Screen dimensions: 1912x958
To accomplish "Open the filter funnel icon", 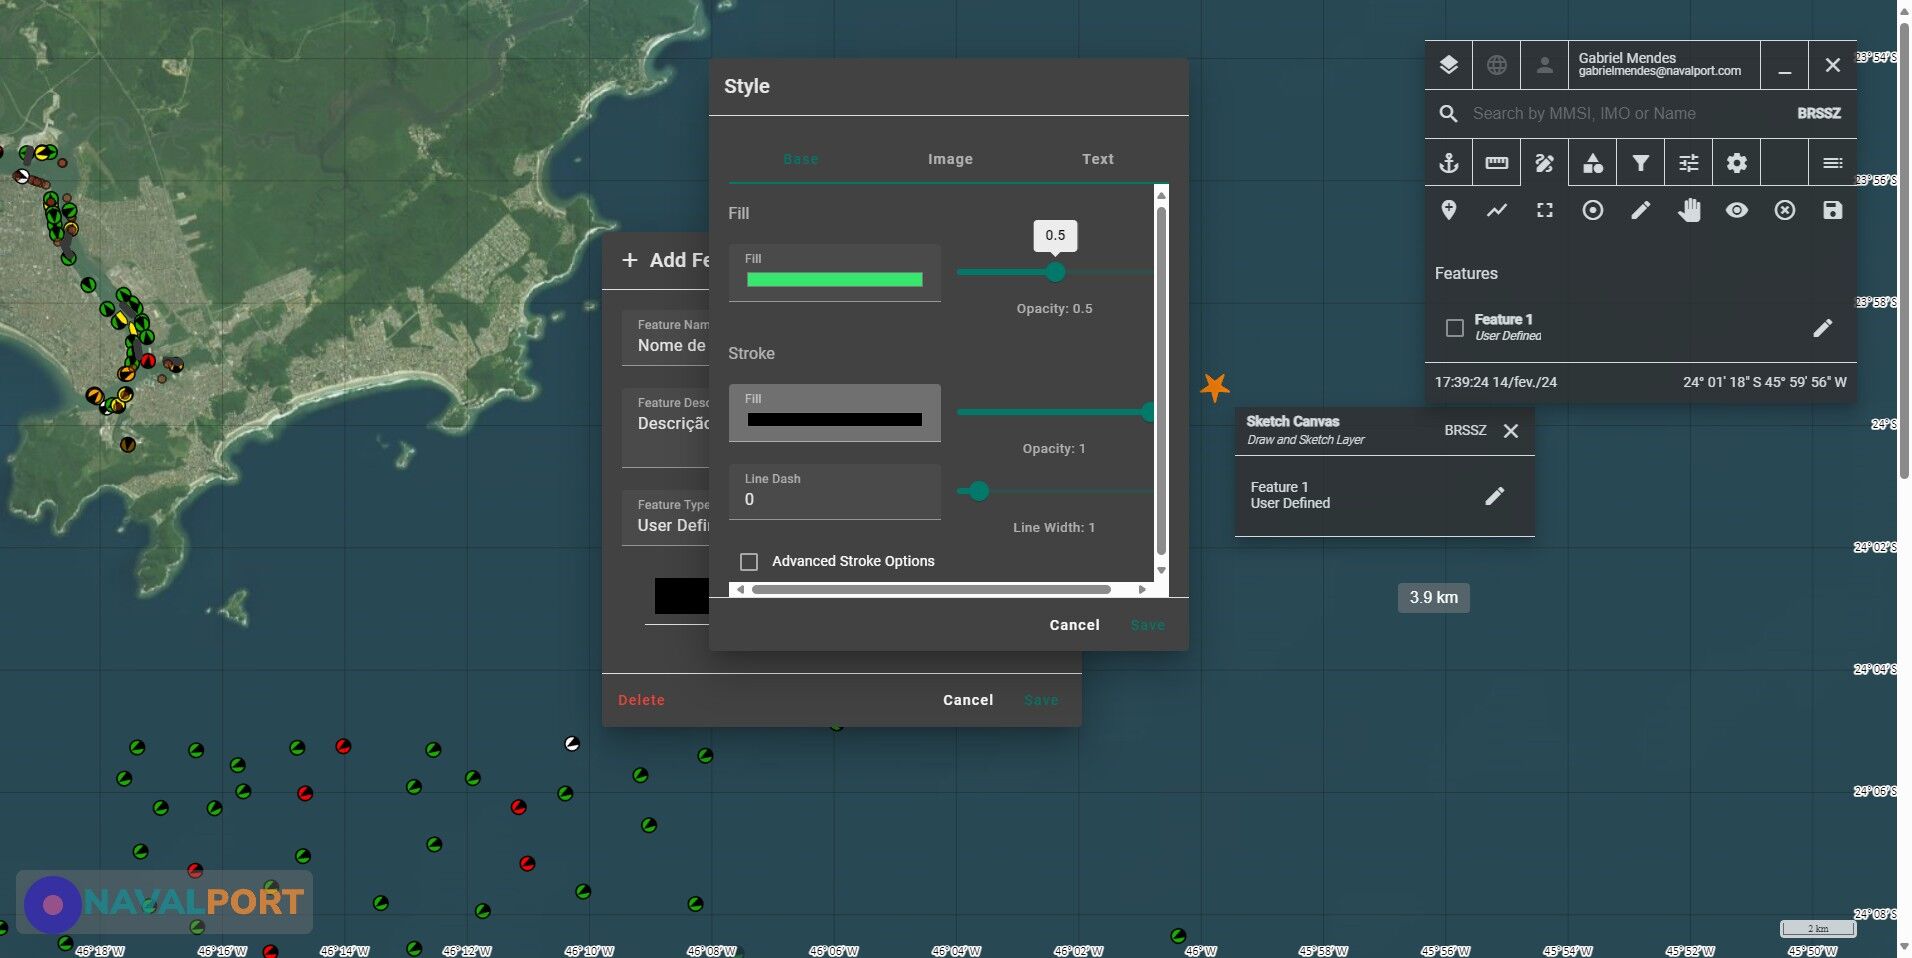I will [1640, 163].
